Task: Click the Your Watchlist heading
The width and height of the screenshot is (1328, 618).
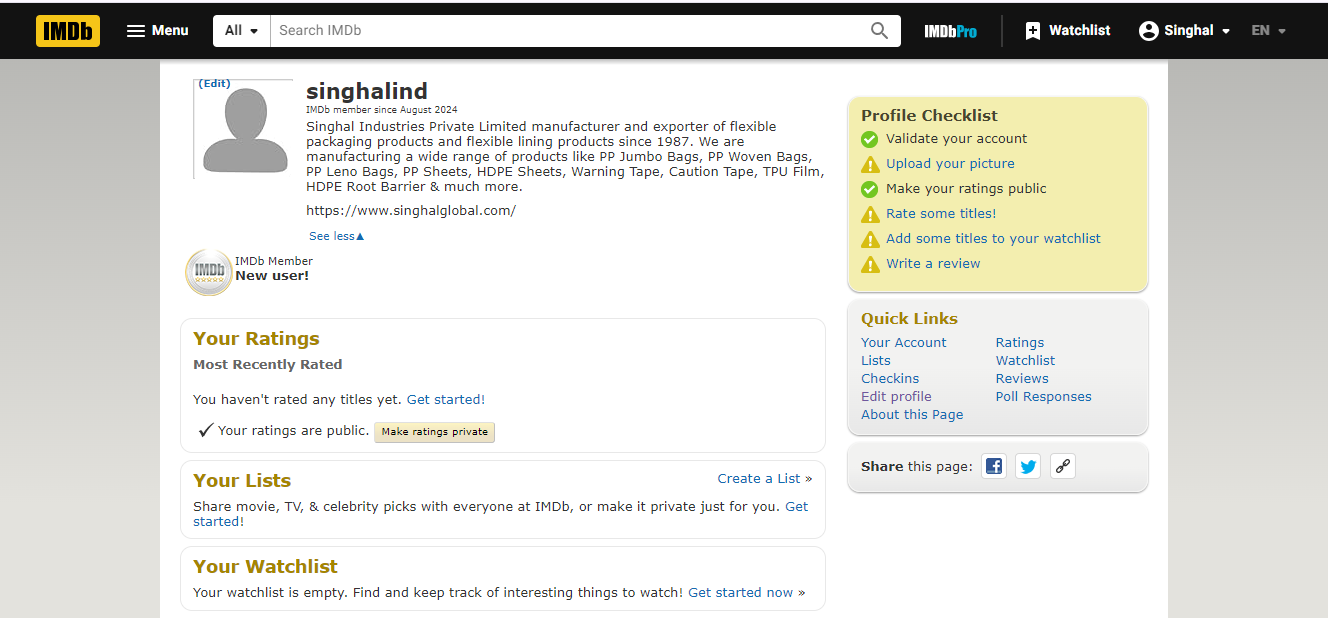Action: tap(265, 566)
